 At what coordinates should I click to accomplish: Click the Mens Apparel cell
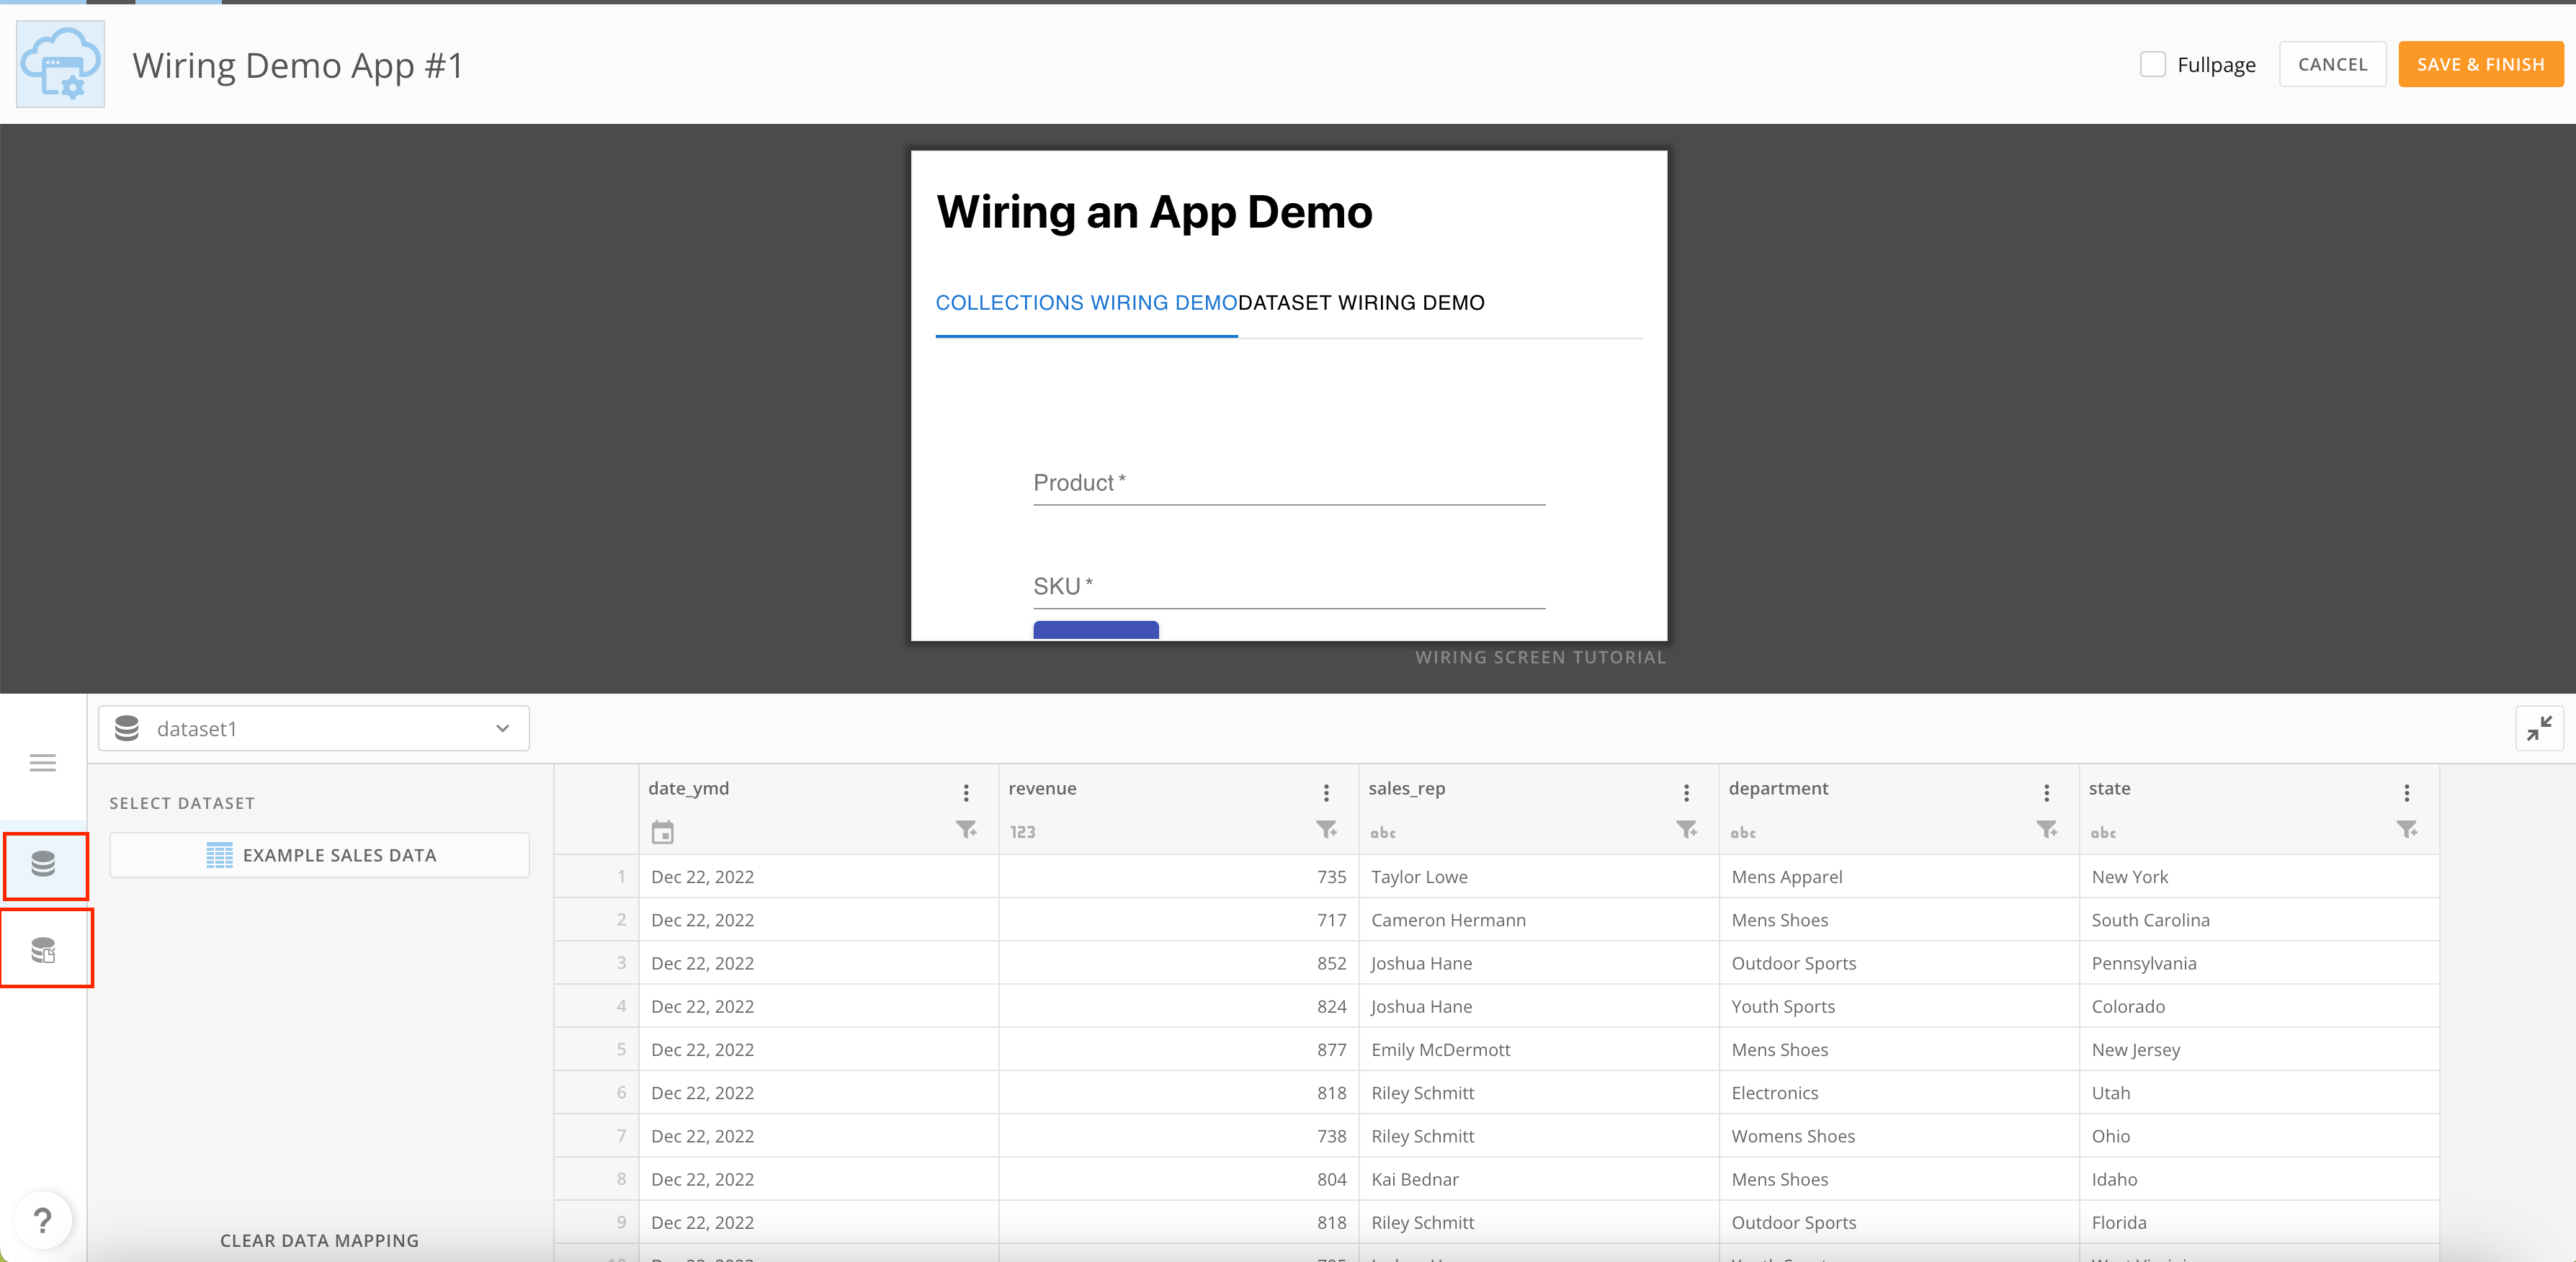(x=1898, y=877)
